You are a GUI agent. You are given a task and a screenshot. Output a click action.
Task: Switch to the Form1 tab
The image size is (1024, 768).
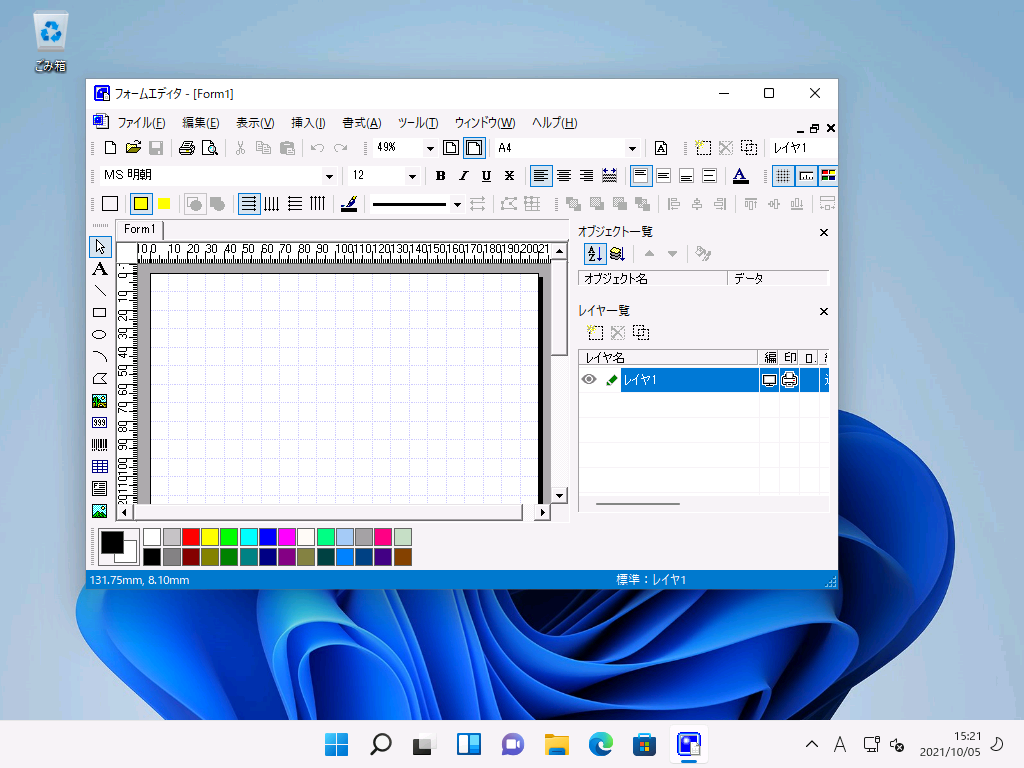tap(140, 229)
